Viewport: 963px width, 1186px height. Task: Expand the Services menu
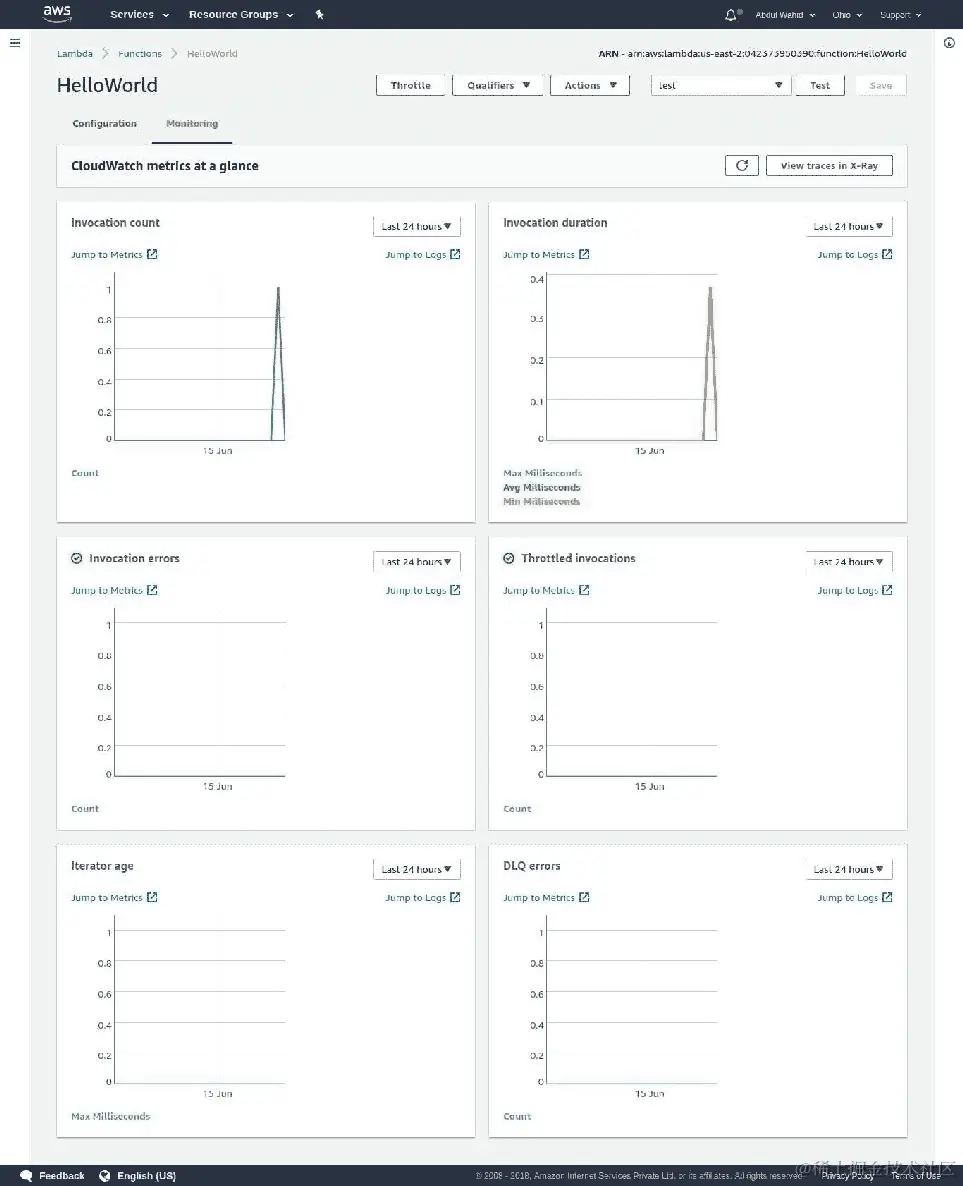139,14
